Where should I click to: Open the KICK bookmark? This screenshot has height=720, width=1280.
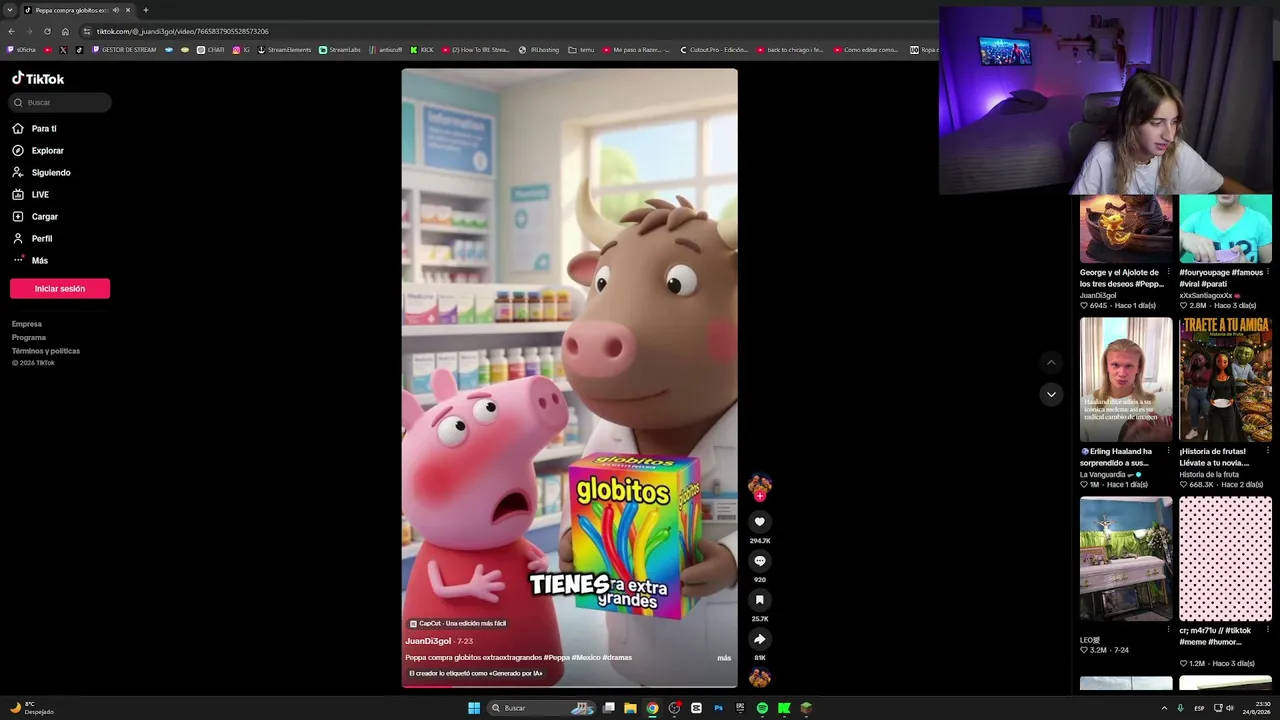[422, 49]
